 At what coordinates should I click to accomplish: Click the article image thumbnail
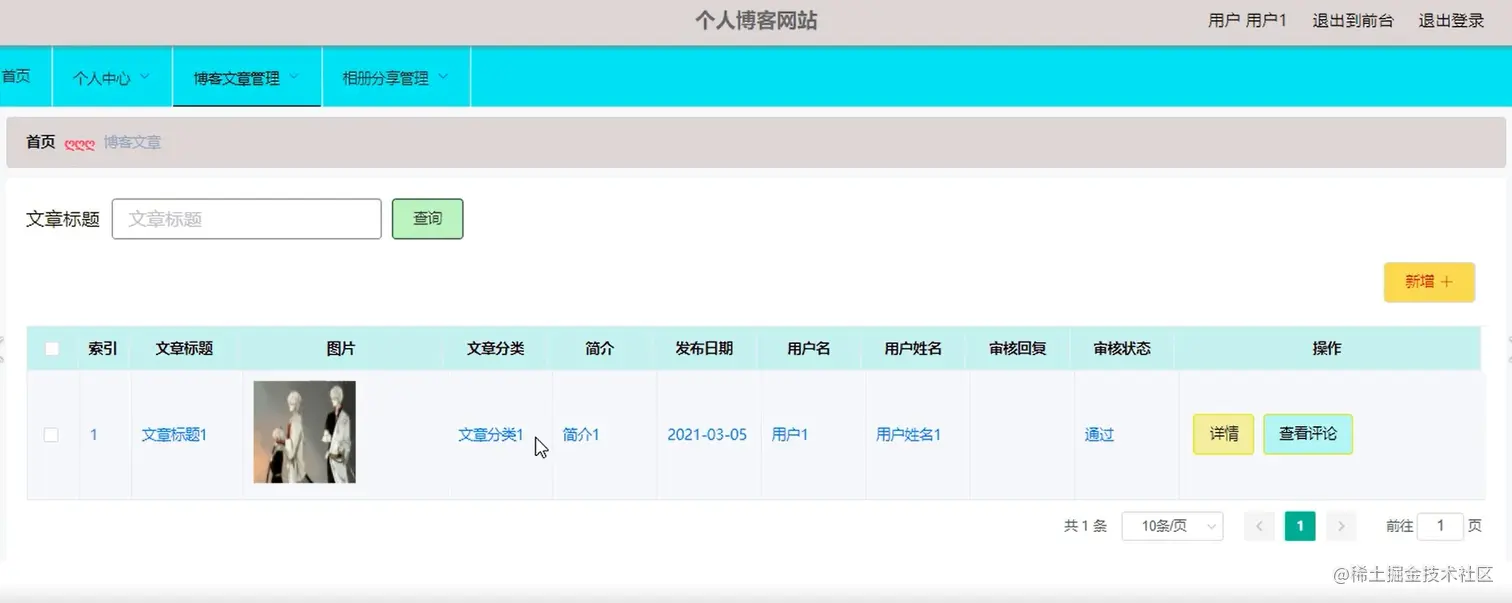tap(303, 432)
